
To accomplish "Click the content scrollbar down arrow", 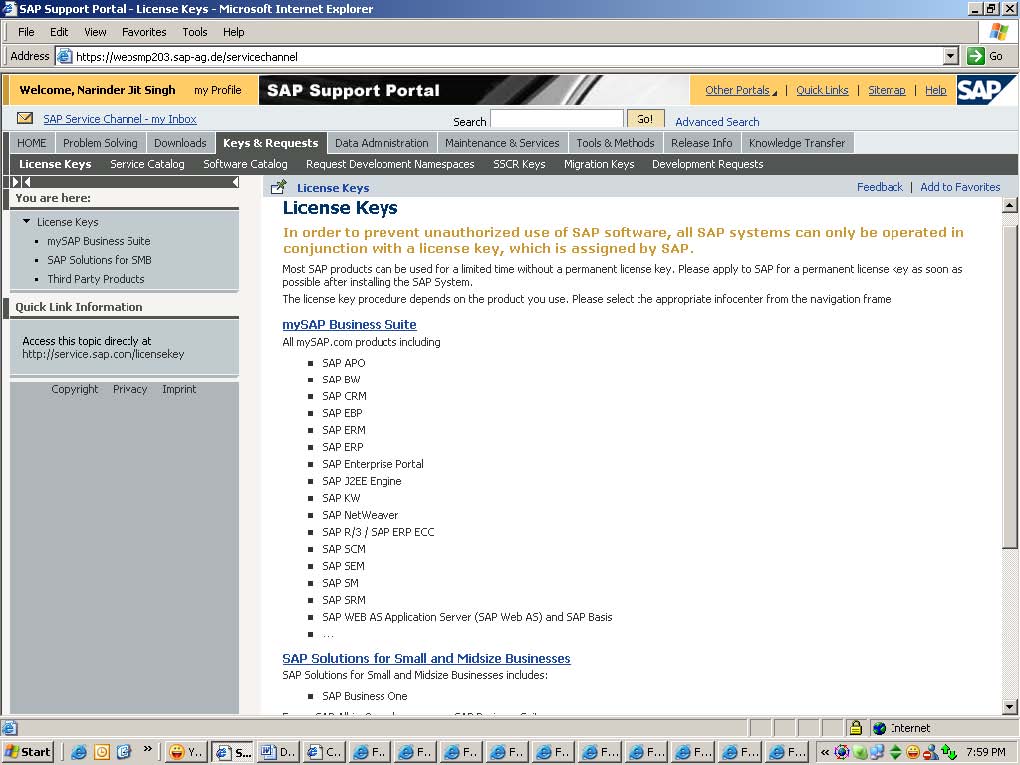I will [1010, 706].
